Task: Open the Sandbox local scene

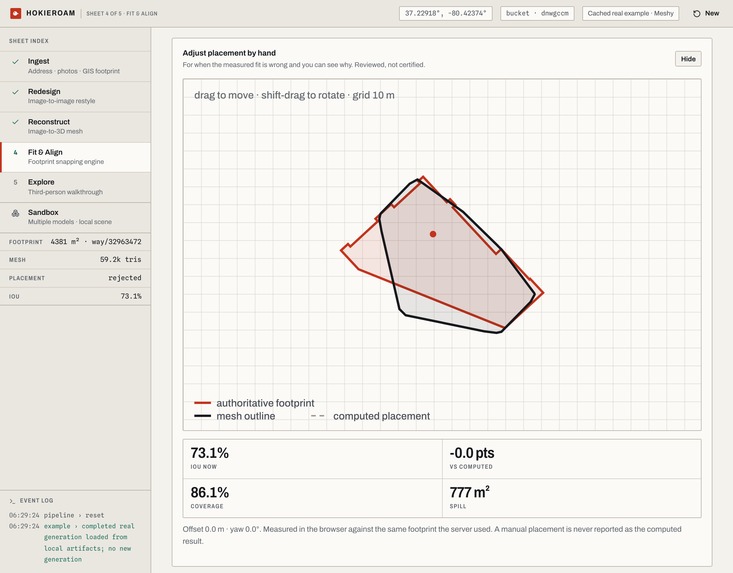Action: click(x=75, y=217)
